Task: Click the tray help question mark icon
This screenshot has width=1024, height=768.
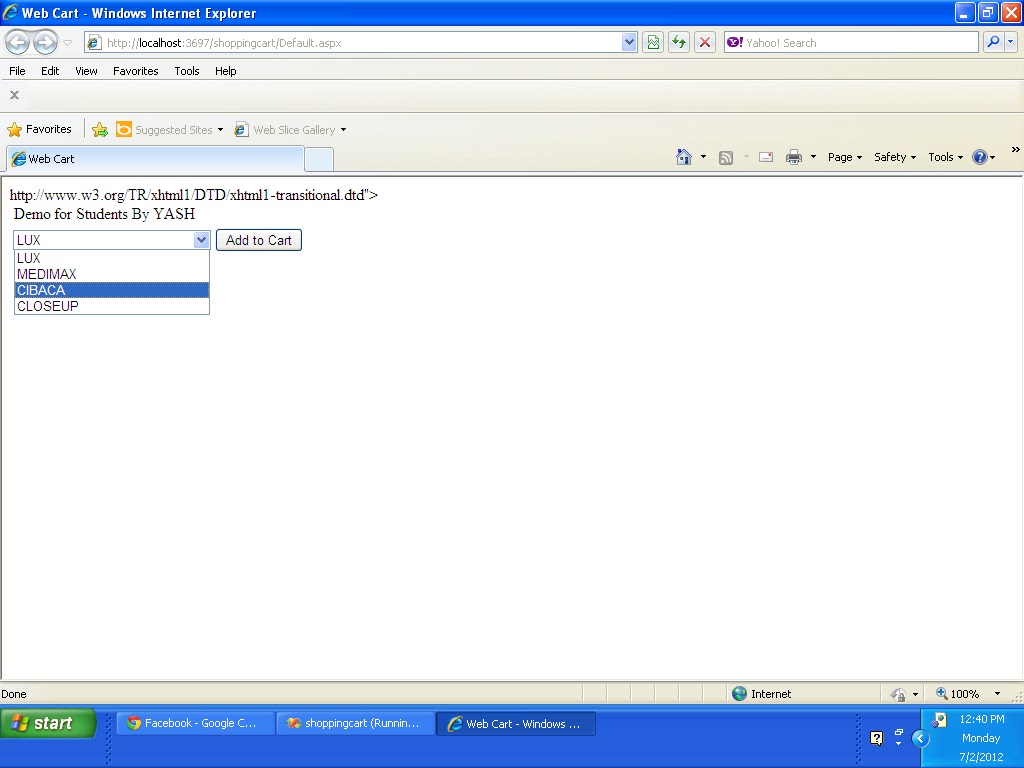Action: coord(877,739)
